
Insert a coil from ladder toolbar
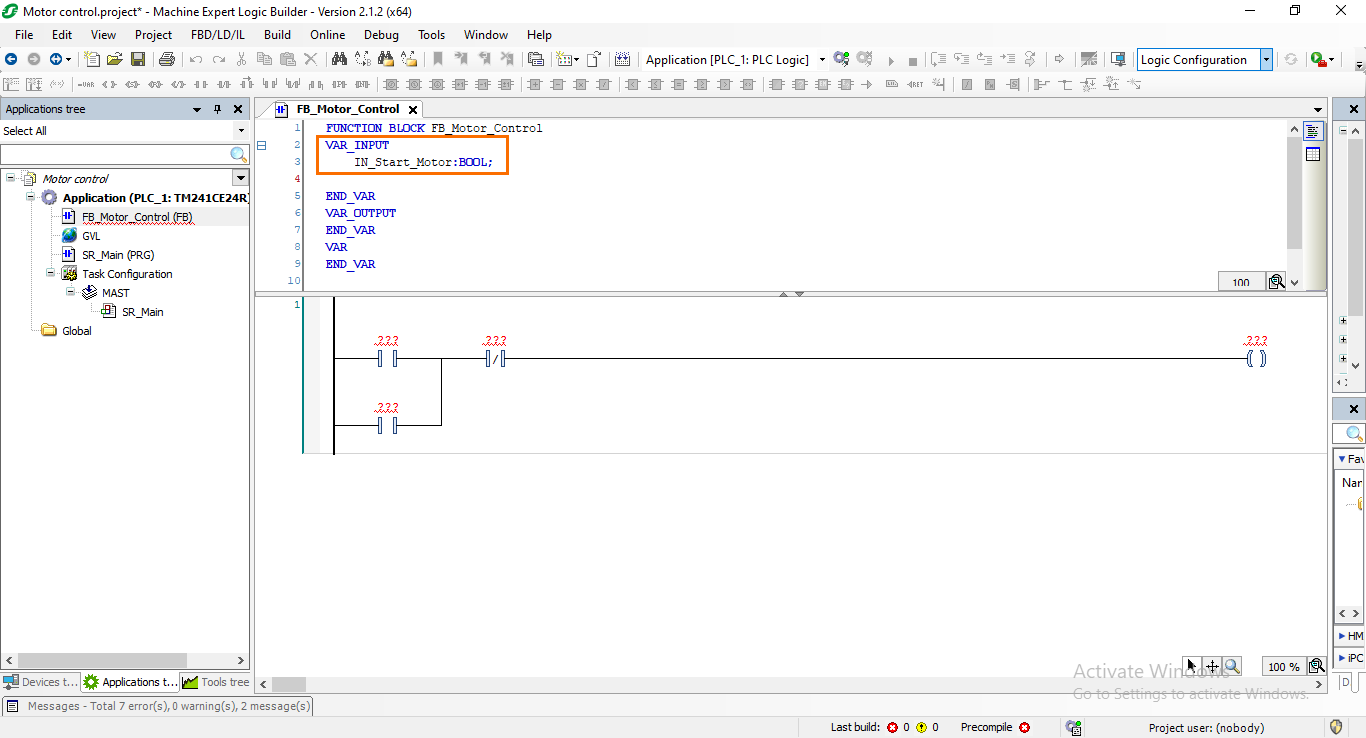(109, 84)
